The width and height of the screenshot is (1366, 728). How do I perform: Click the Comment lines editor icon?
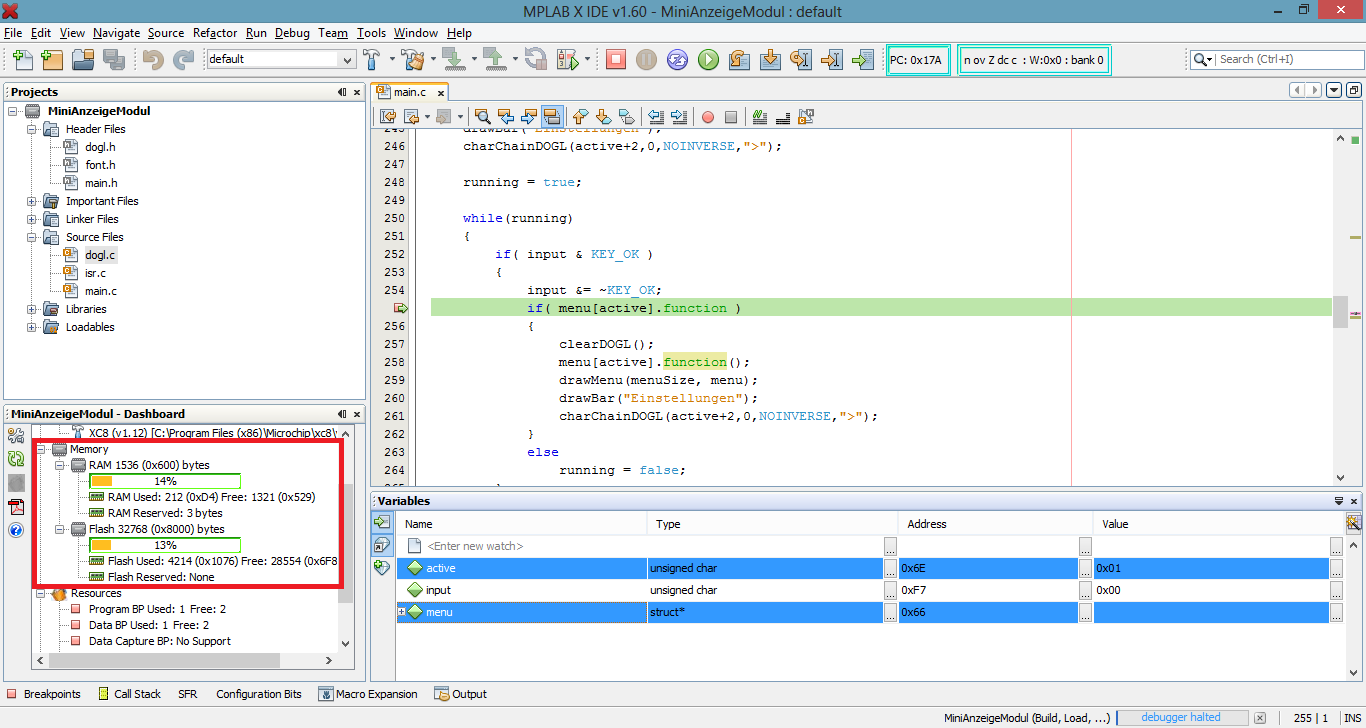[760, 117]
